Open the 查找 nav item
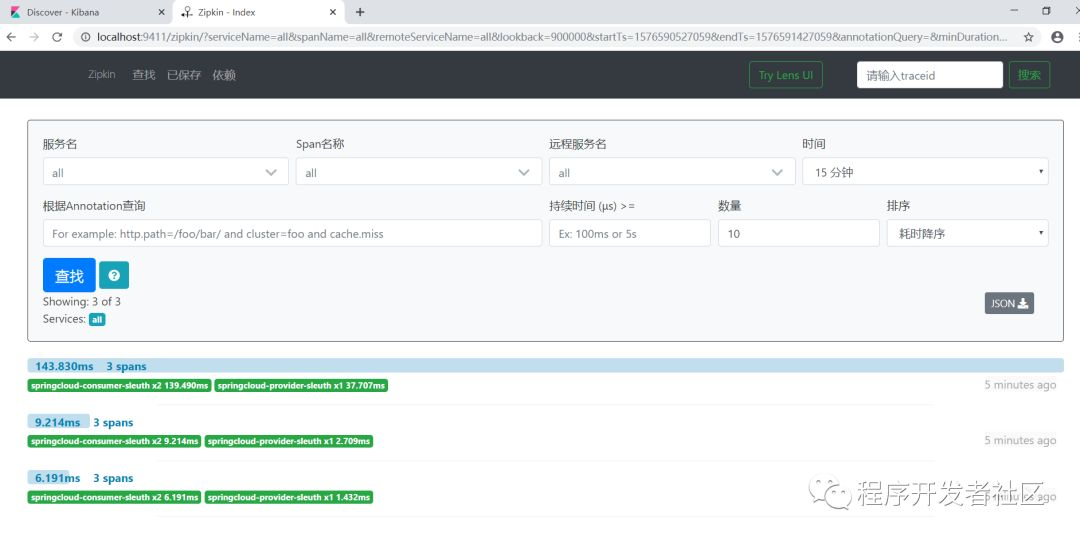The height and width of the screenshot is (541, 1080). point(144,75)
